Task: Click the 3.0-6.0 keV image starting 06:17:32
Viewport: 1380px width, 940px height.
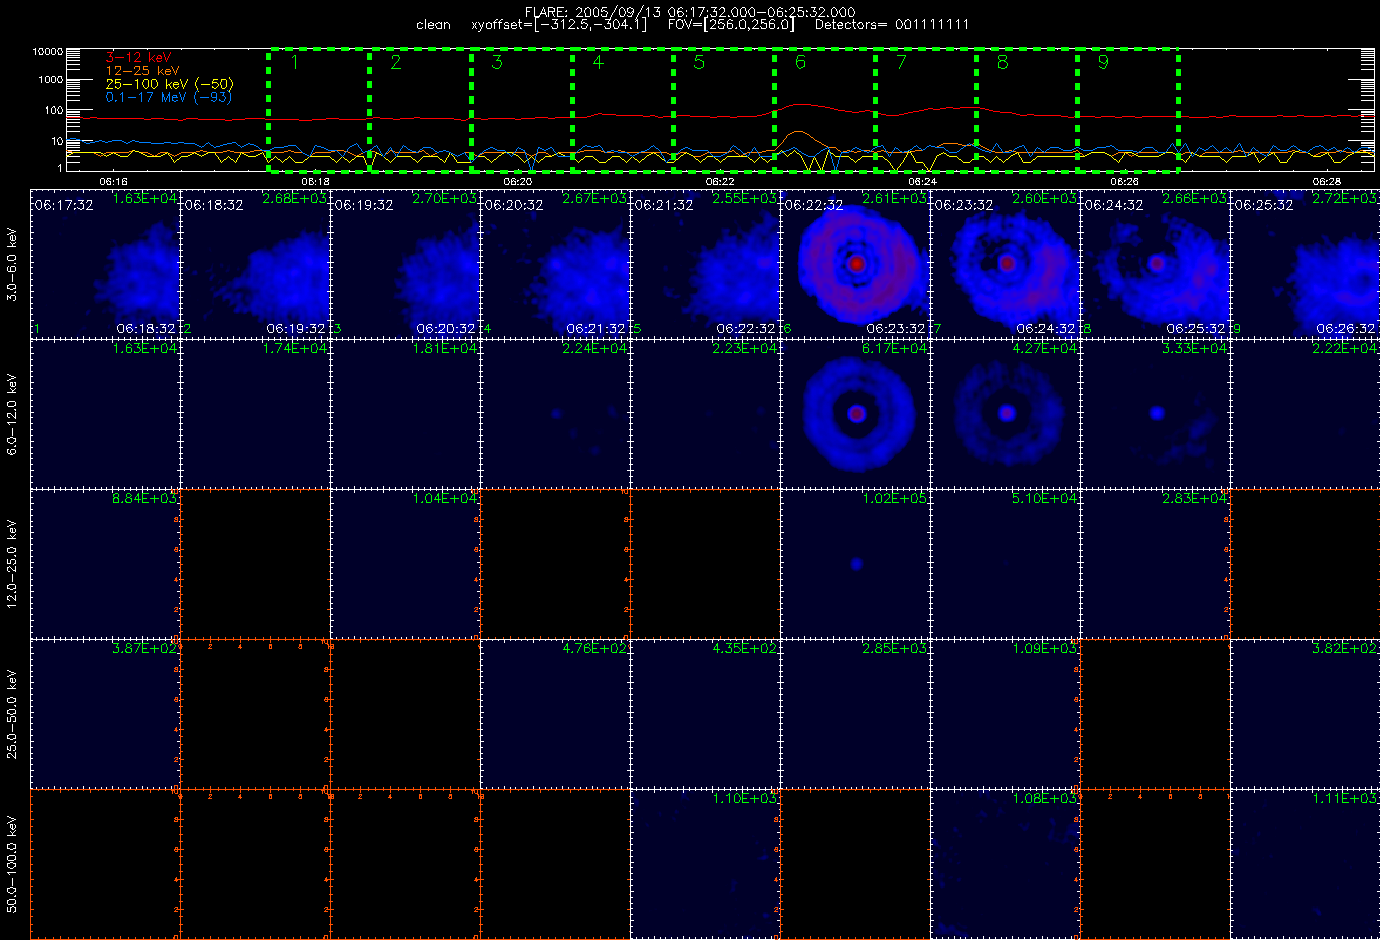Action: tap(106, 263)
